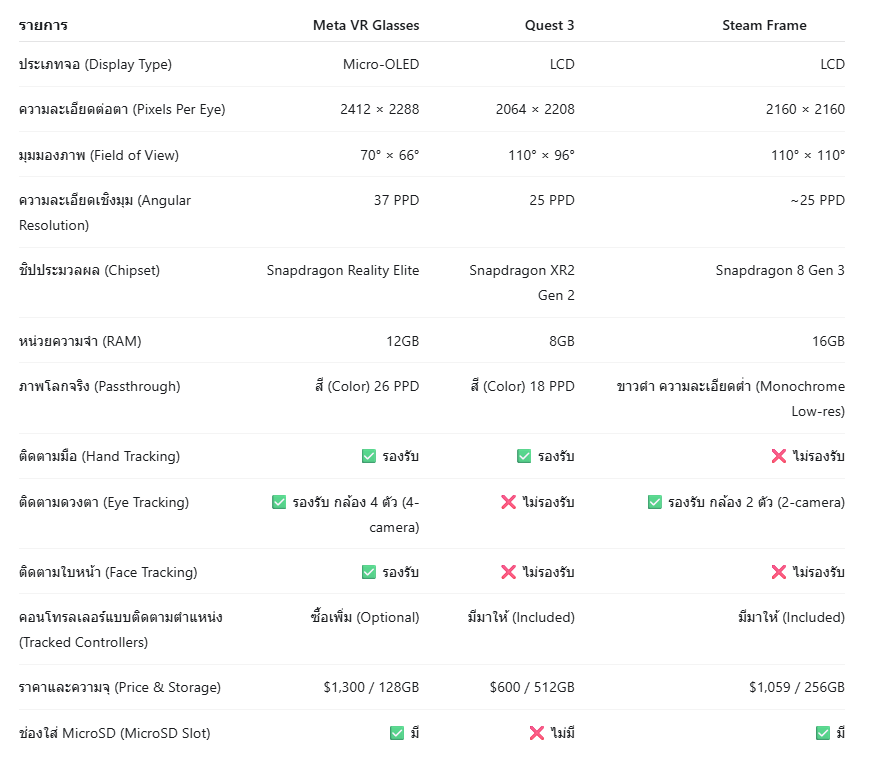
Task: Click the 2160 × 2160 resolution cell
Action: [x=805, y=109]
